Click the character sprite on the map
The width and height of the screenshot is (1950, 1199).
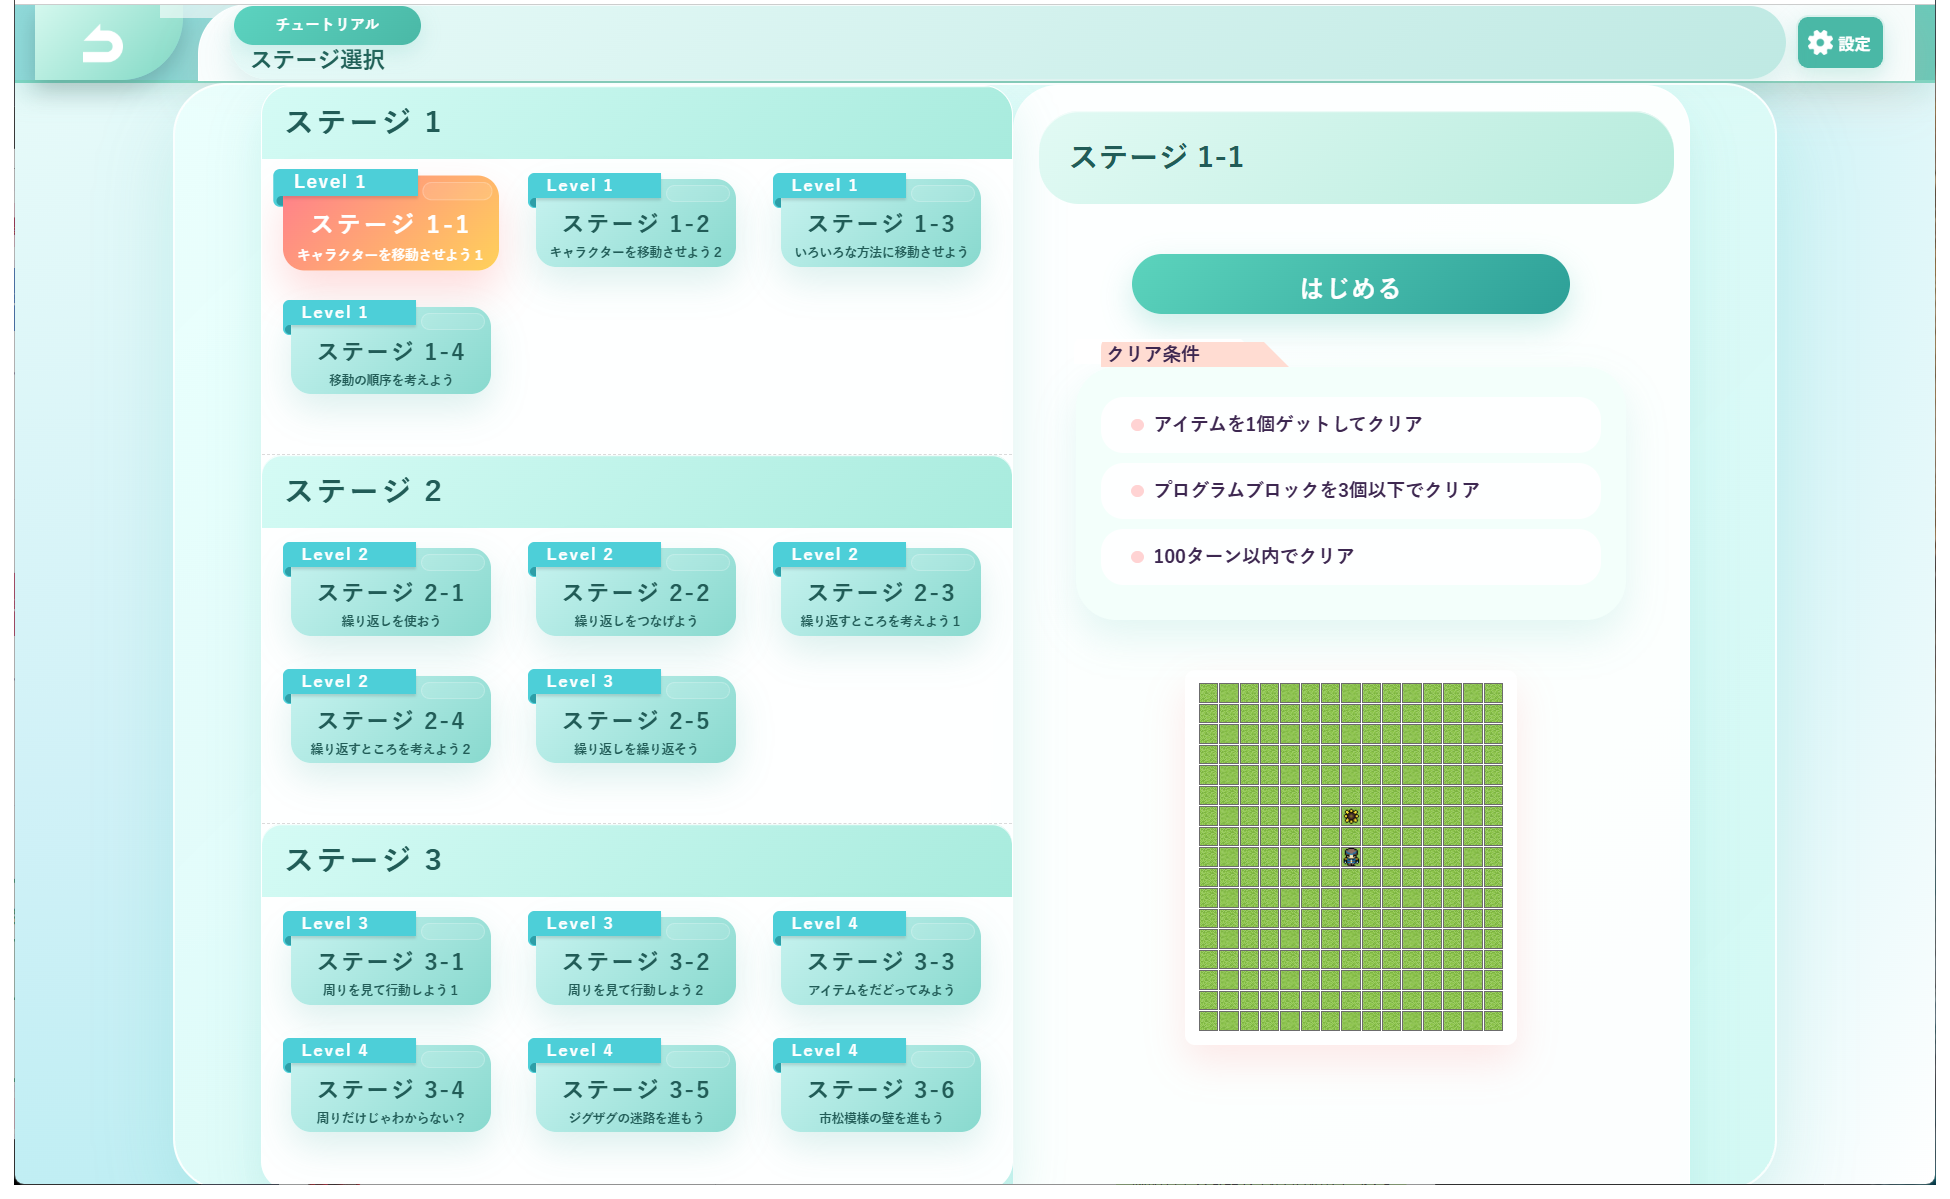[1351, 857]
